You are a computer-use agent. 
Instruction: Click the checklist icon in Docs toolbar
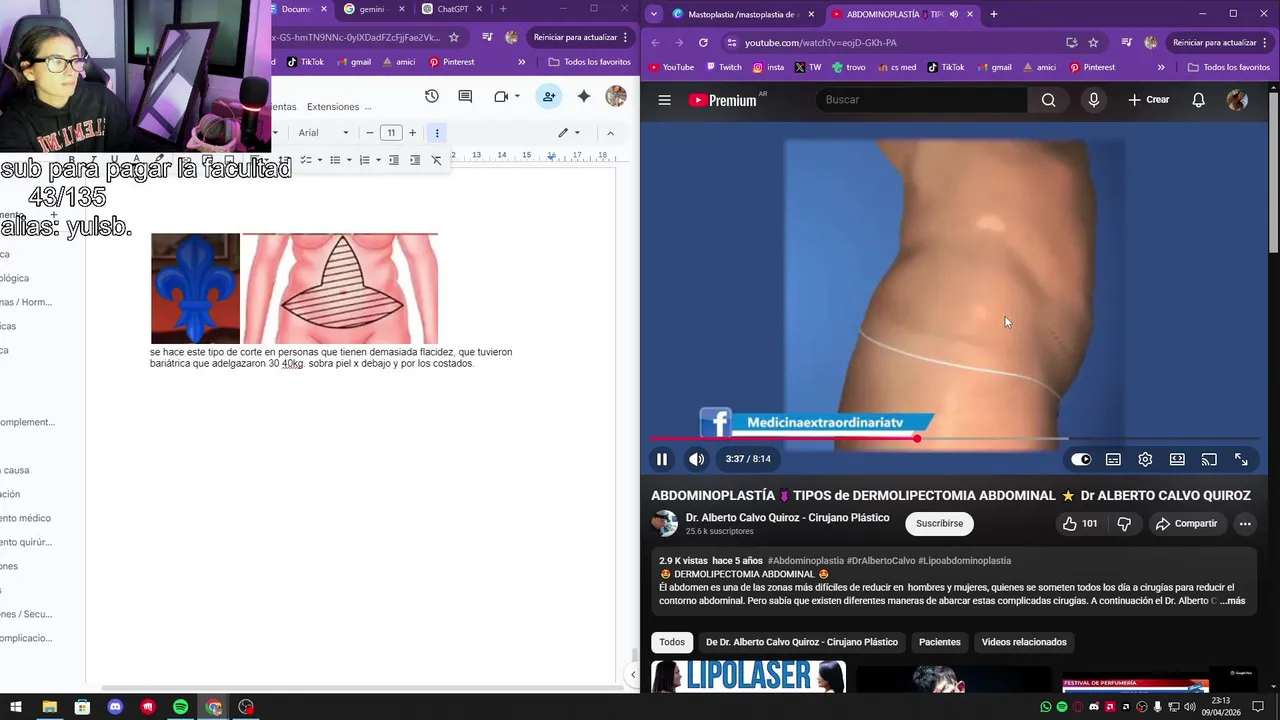306,160
